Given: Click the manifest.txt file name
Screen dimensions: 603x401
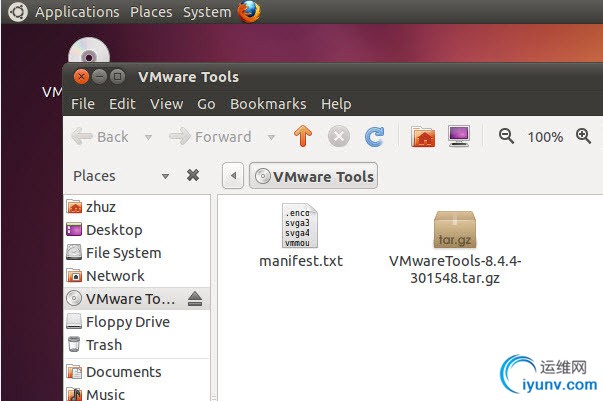Looking at the screenshot, I should tap(301, 261).
